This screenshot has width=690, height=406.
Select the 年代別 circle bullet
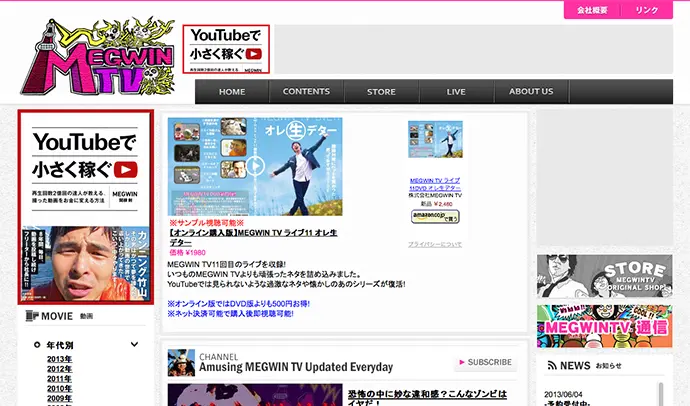tap(37, 345)
